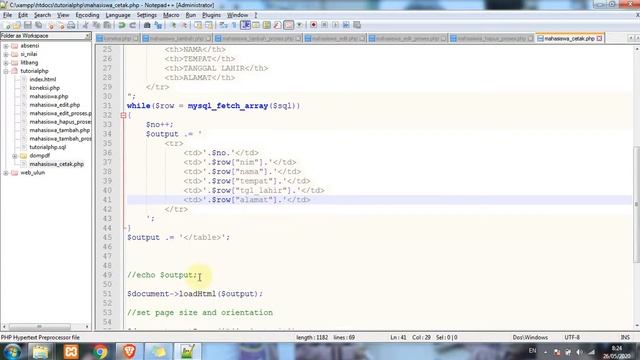Click the Print toolbar icon

pos(71,25)
